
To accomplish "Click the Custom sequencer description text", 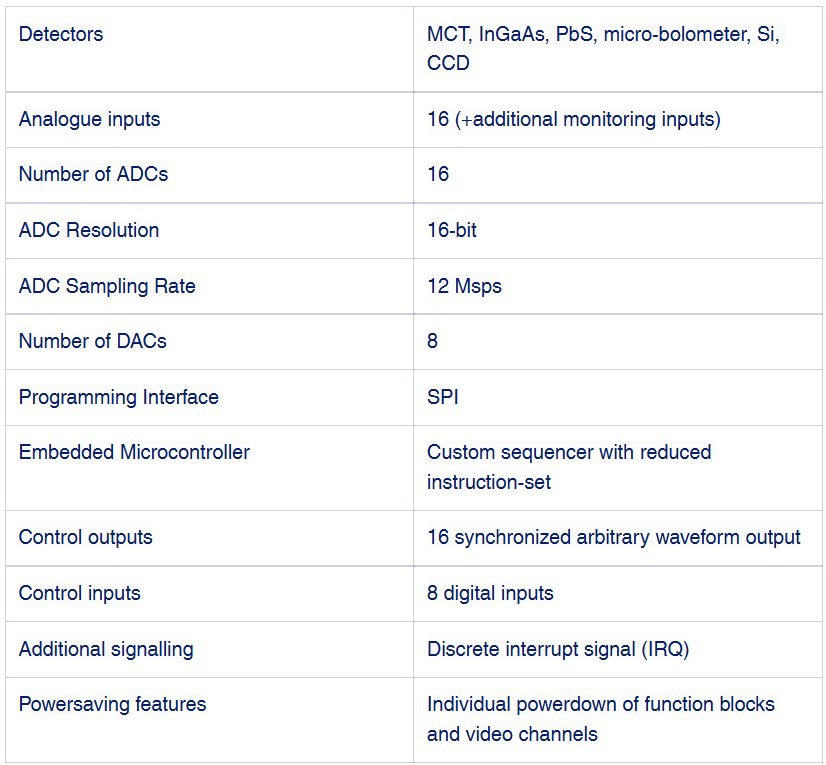I will point(568,467).
